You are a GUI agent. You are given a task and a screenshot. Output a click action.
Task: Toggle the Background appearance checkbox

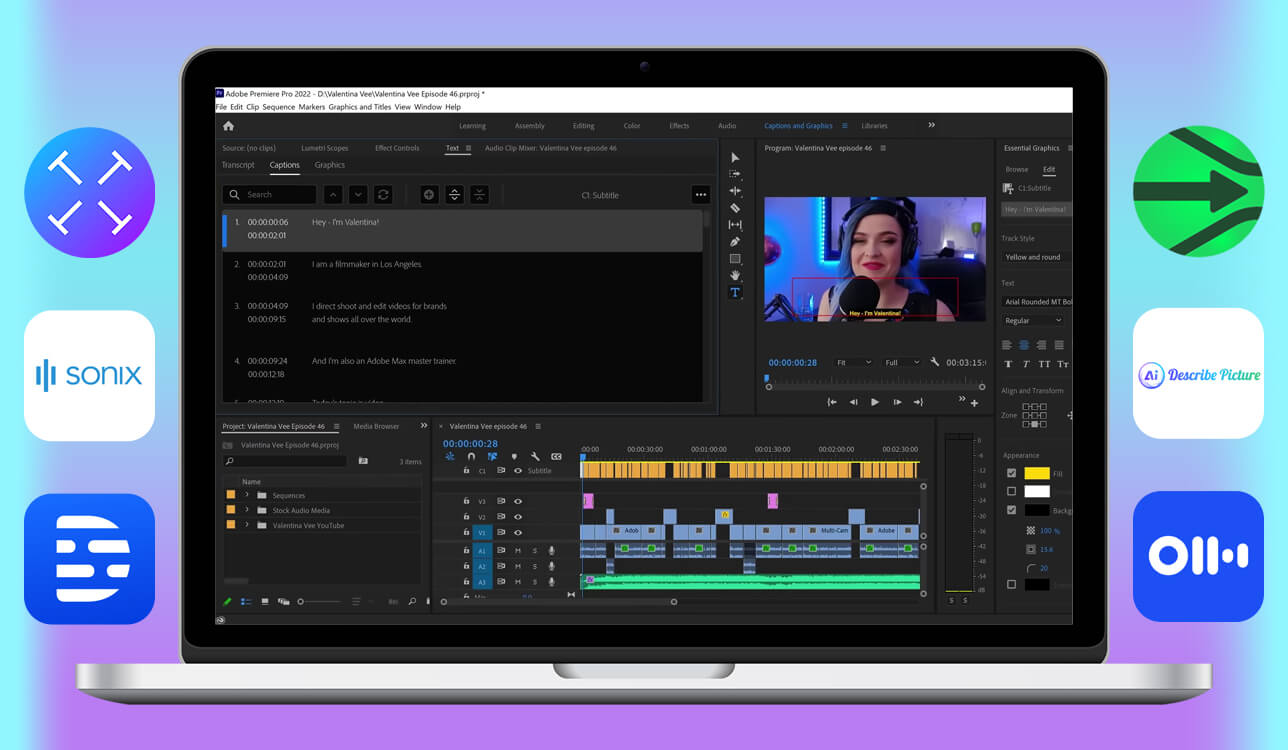click(1011, 510)
